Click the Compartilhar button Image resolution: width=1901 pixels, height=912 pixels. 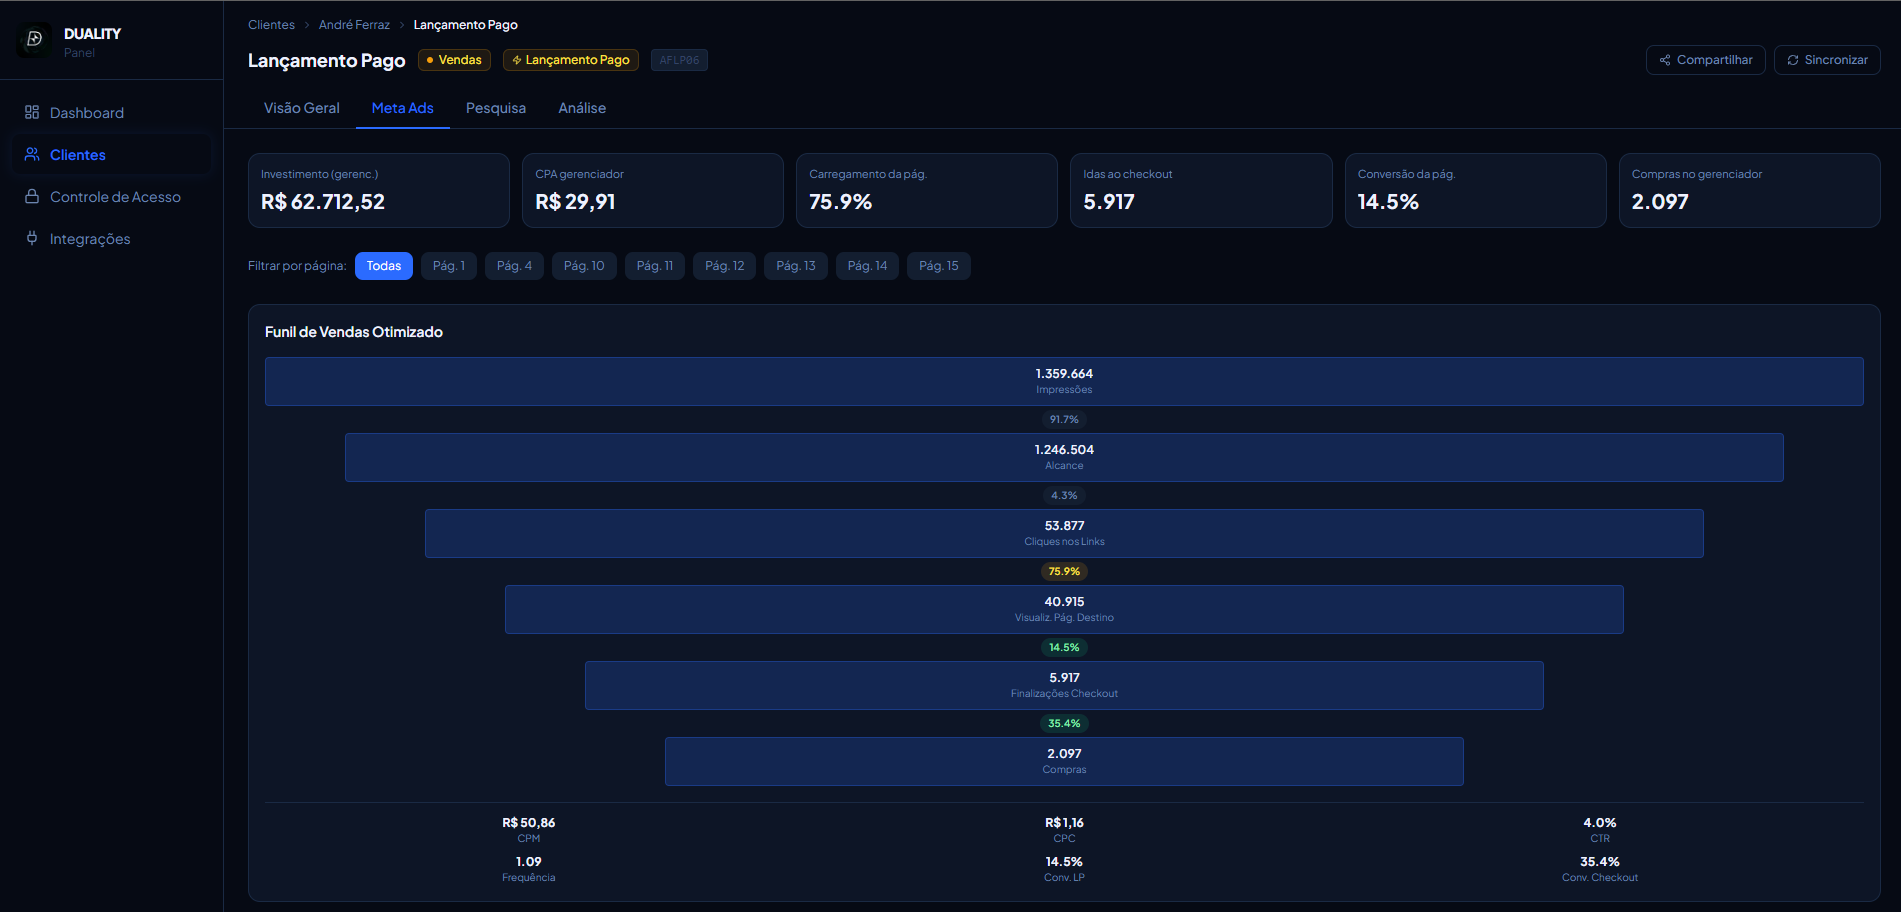click(1706, 60)
